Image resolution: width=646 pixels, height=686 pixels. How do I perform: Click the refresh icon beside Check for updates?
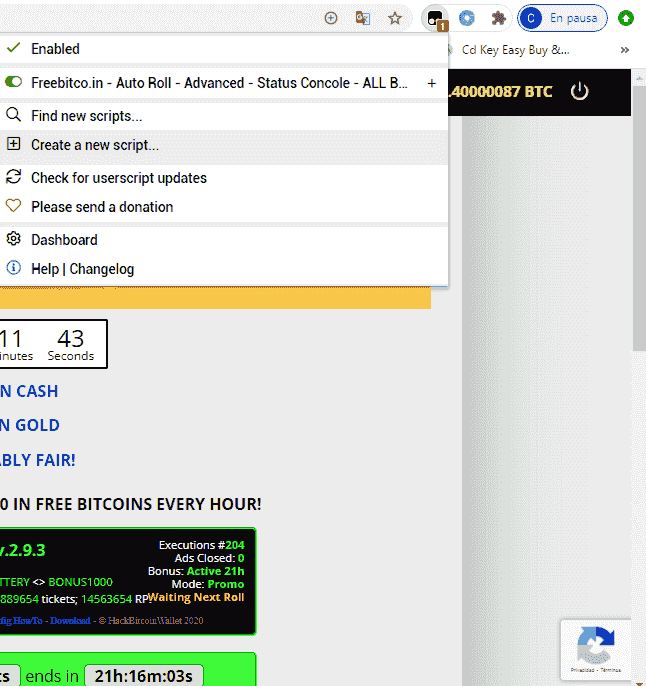pos(14,177)
